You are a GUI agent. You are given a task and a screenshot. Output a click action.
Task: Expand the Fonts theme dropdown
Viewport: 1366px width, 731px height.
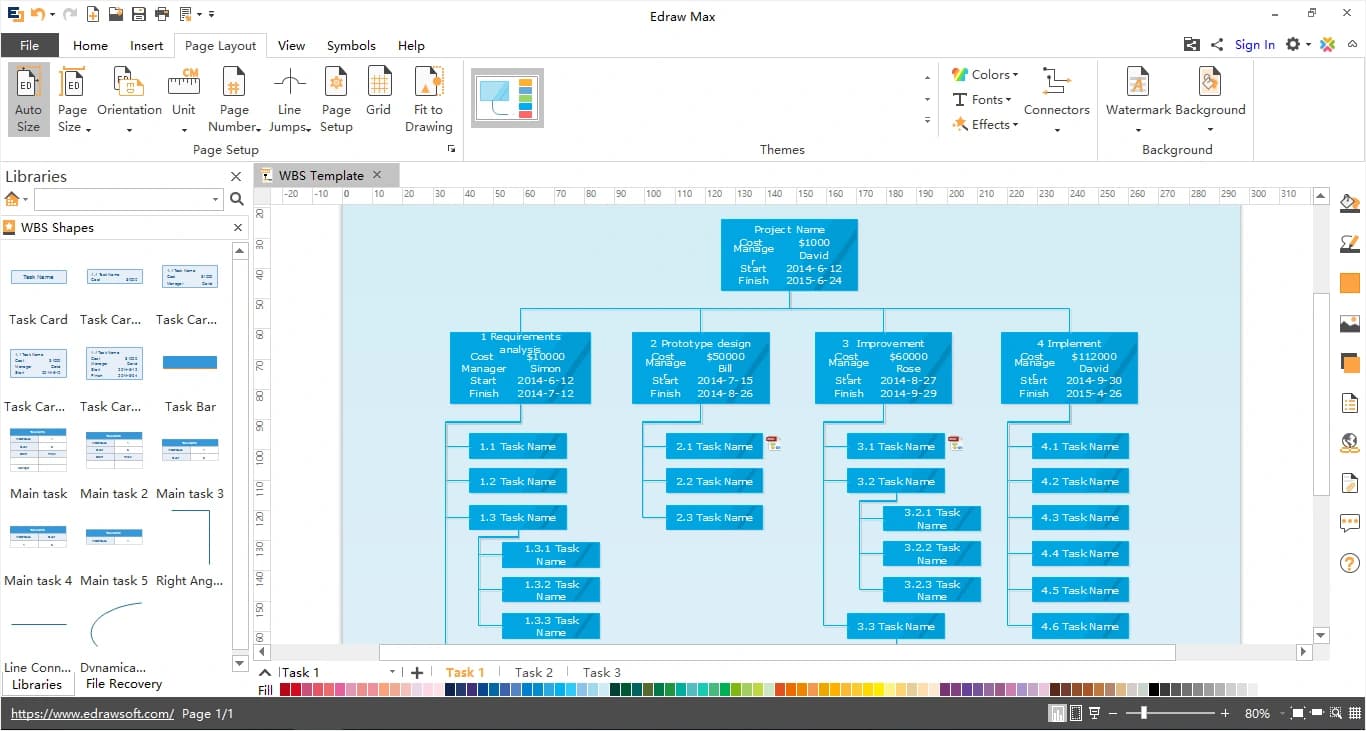pos(982,99)
